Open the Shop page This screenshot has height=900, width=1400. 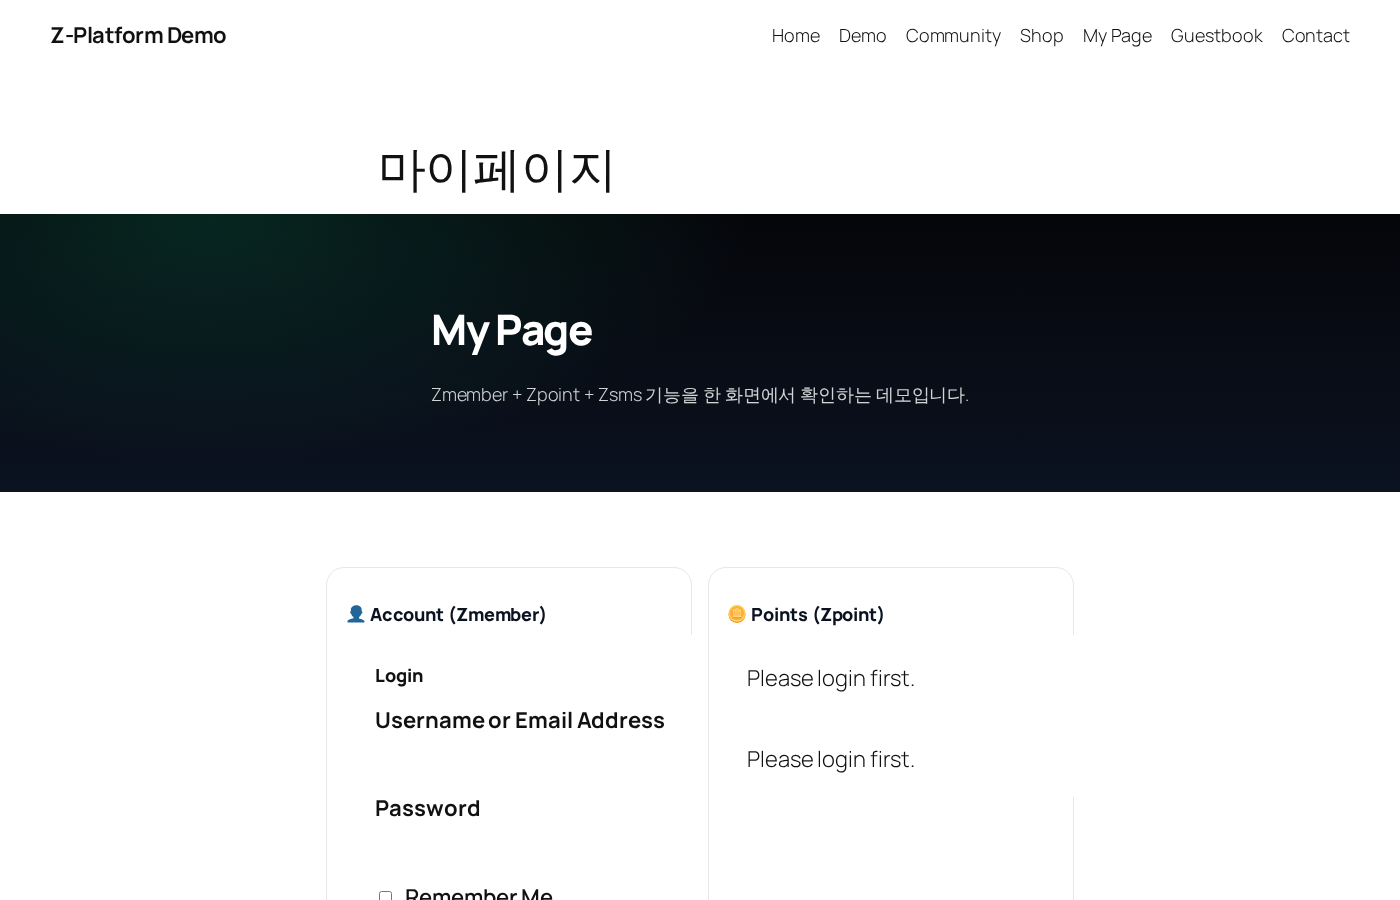point(1041,35)
